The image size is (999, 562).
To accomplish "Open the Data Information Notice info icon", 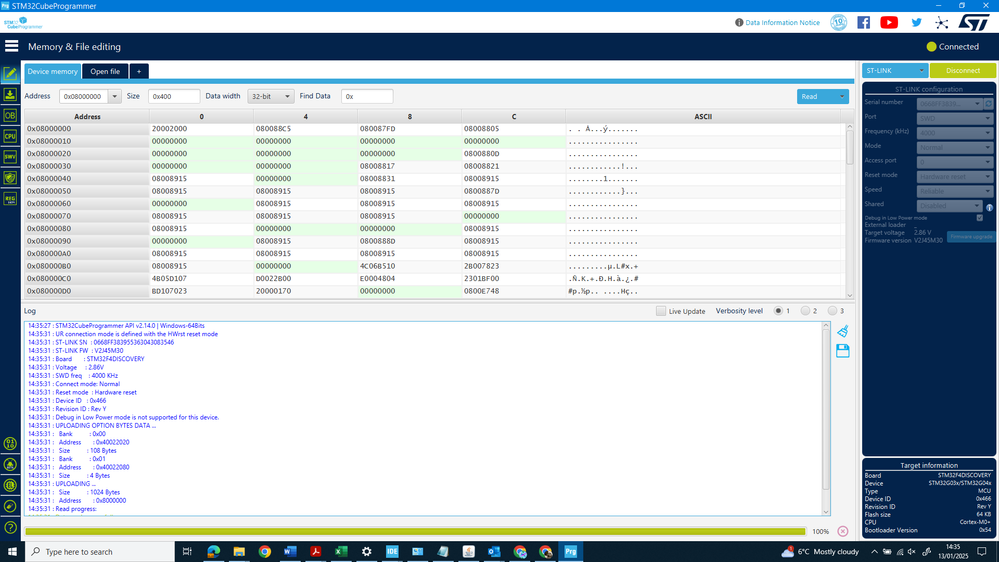I will 739,22.
